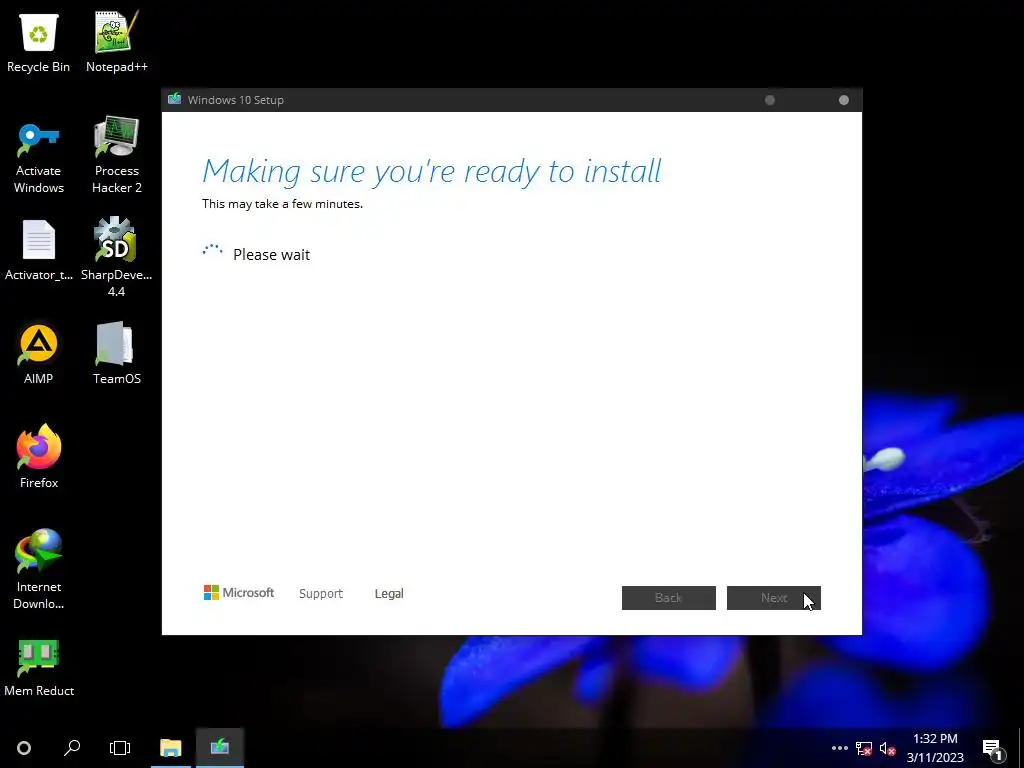Show hidden tray icons overflow
Screen dimensions: 1024x768
(840, 748)
